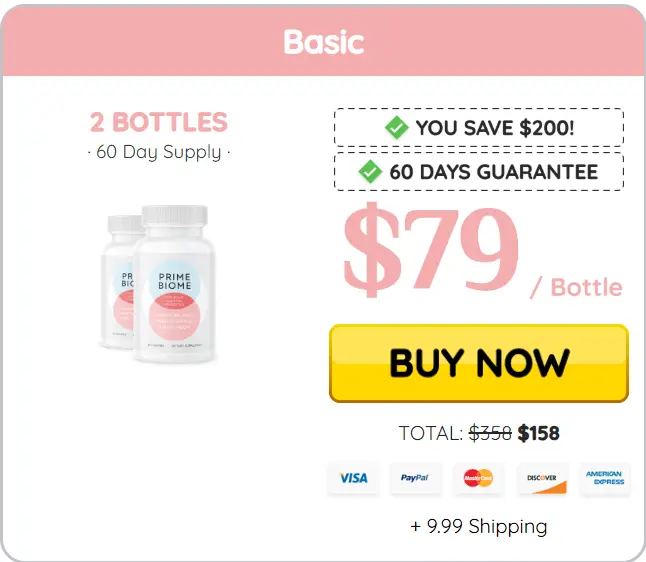Click the 2 BOTTLES heading

159,122
